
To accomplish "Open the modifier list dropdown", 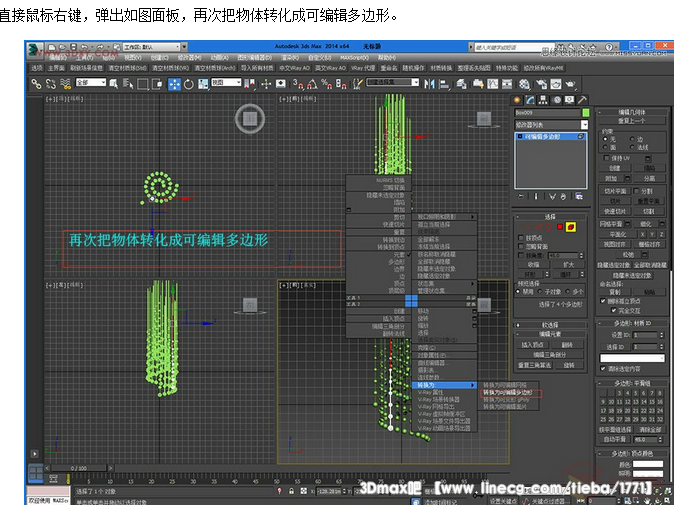I will tap(551, 125).
